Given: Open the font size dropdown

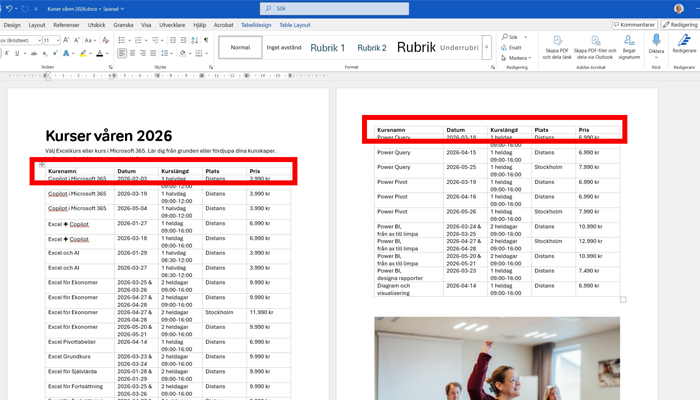Looking at the screenshot, I should click(x=56, y=41).
